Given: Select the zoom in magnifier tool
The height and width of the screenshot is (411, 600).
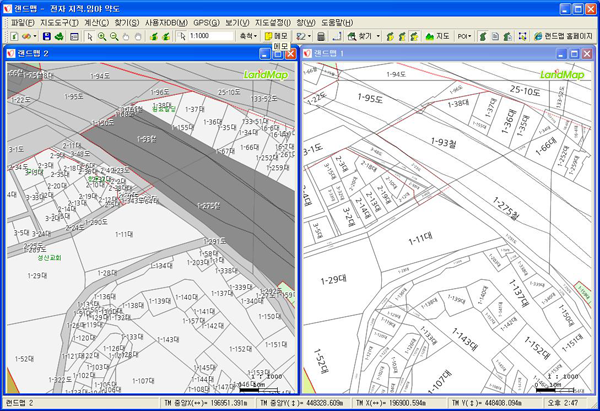Looking at the screenshot, I should coord(102,36).
